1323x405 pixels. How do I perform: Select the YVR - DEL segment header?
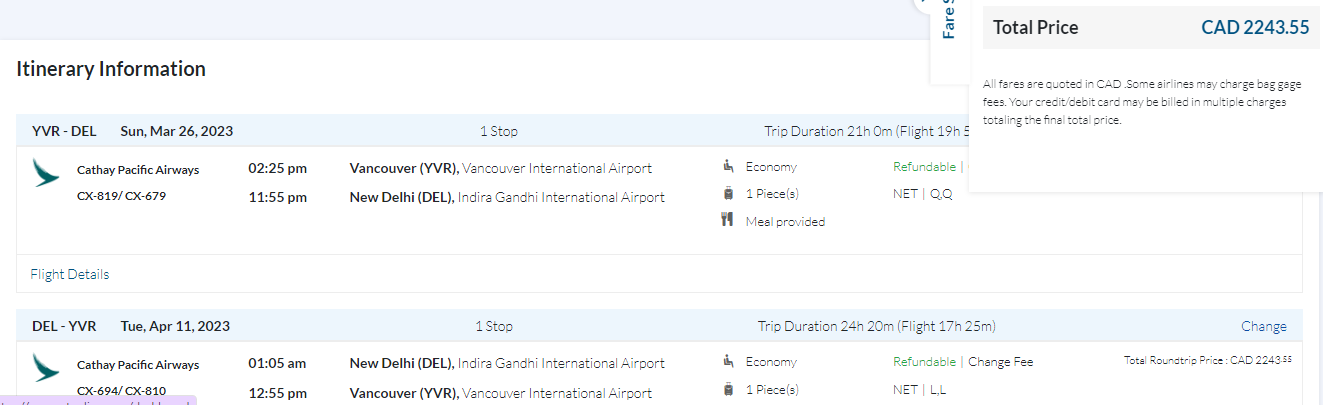pos(64,131)
